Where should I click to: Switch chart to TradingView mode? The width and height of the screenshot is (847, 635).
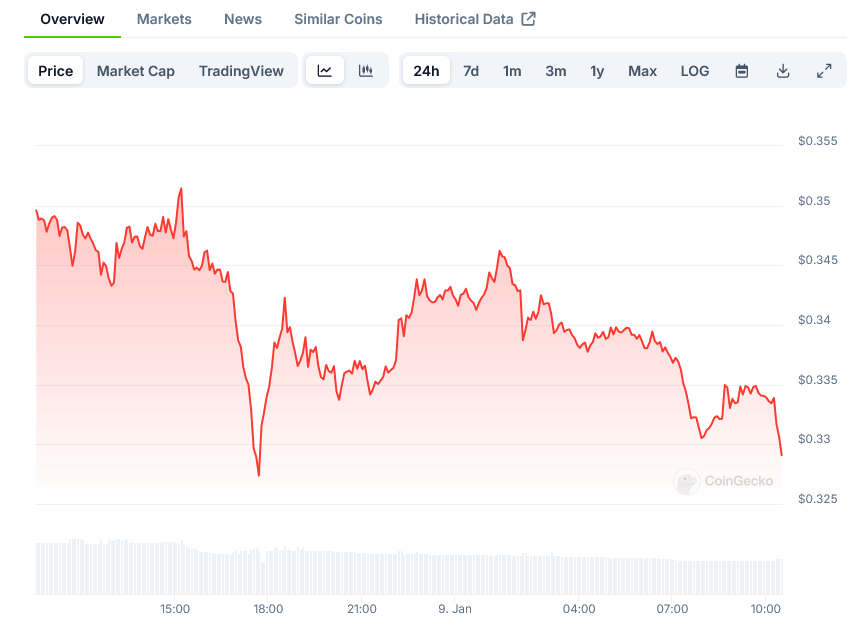pos(241,71)
